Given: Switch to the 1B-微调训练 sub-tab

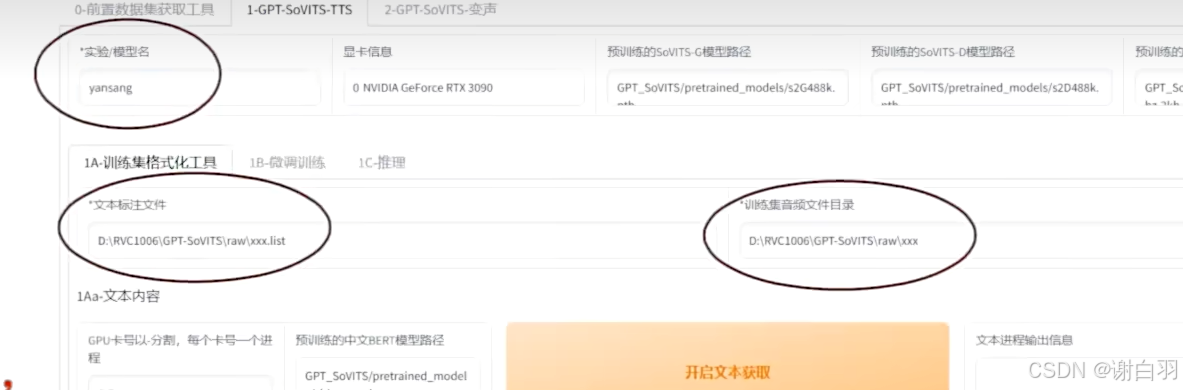Looking at the screenshot, I should [x=287, y=162].
